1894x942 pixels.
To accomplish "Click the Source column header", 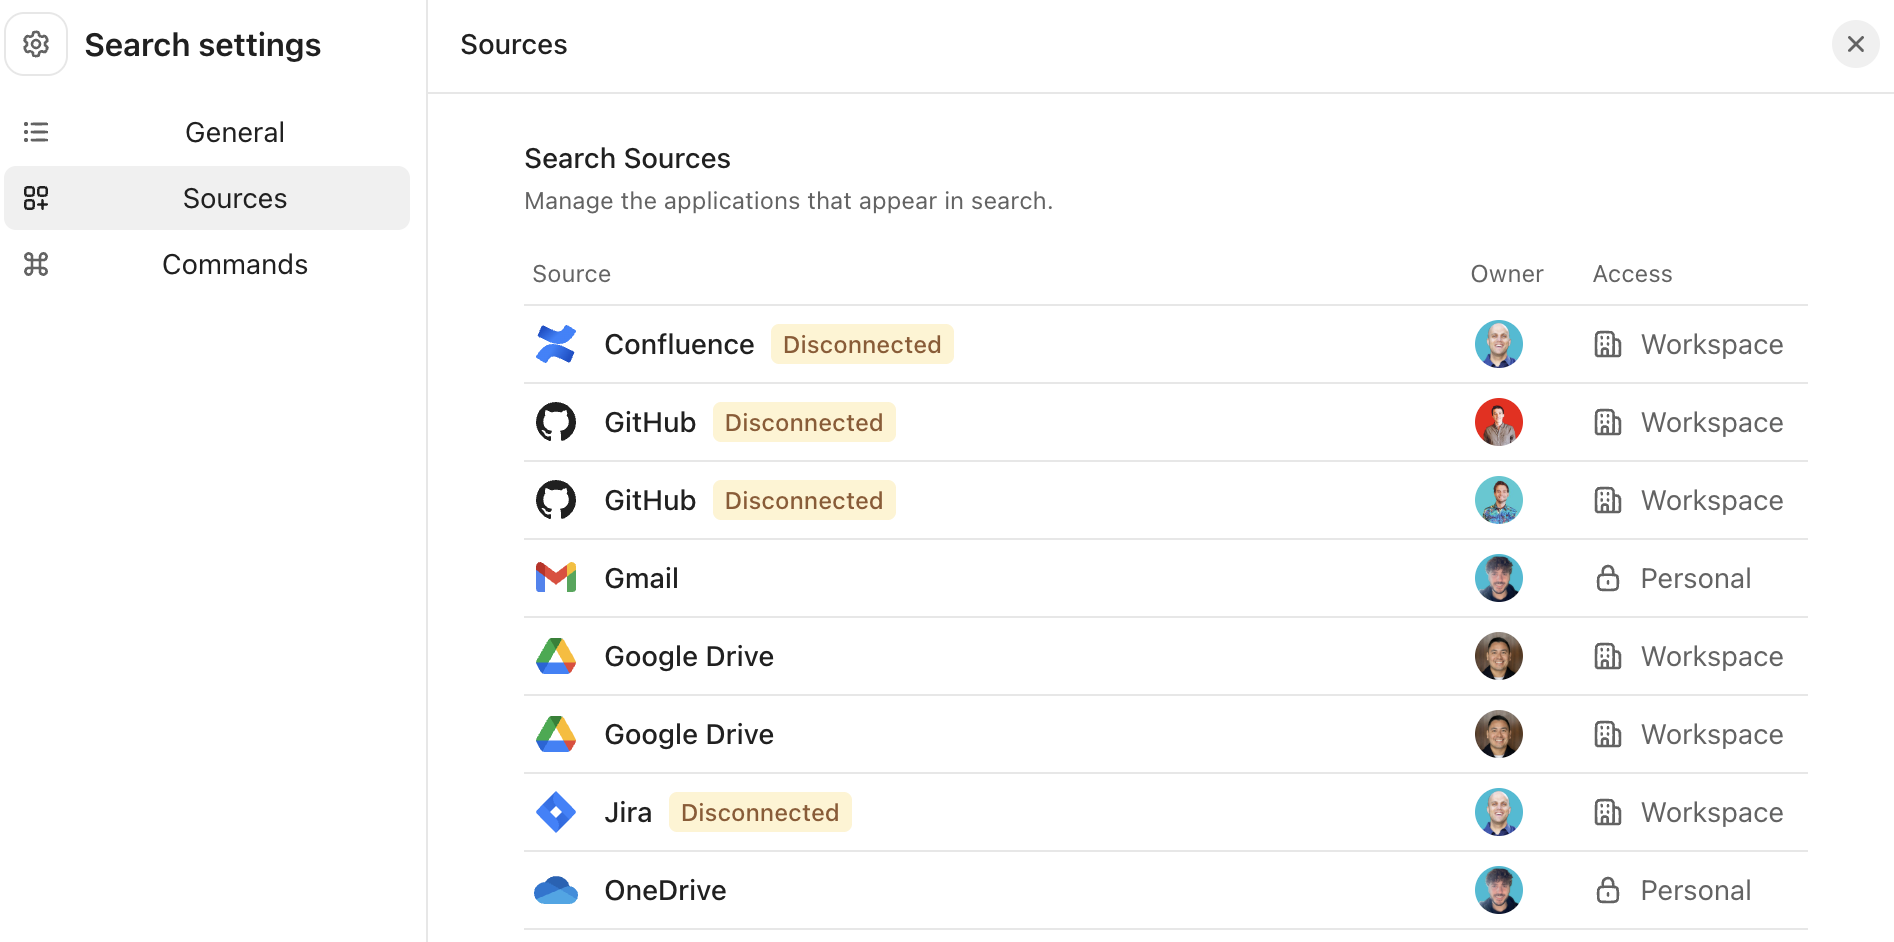I will [571, 274].
